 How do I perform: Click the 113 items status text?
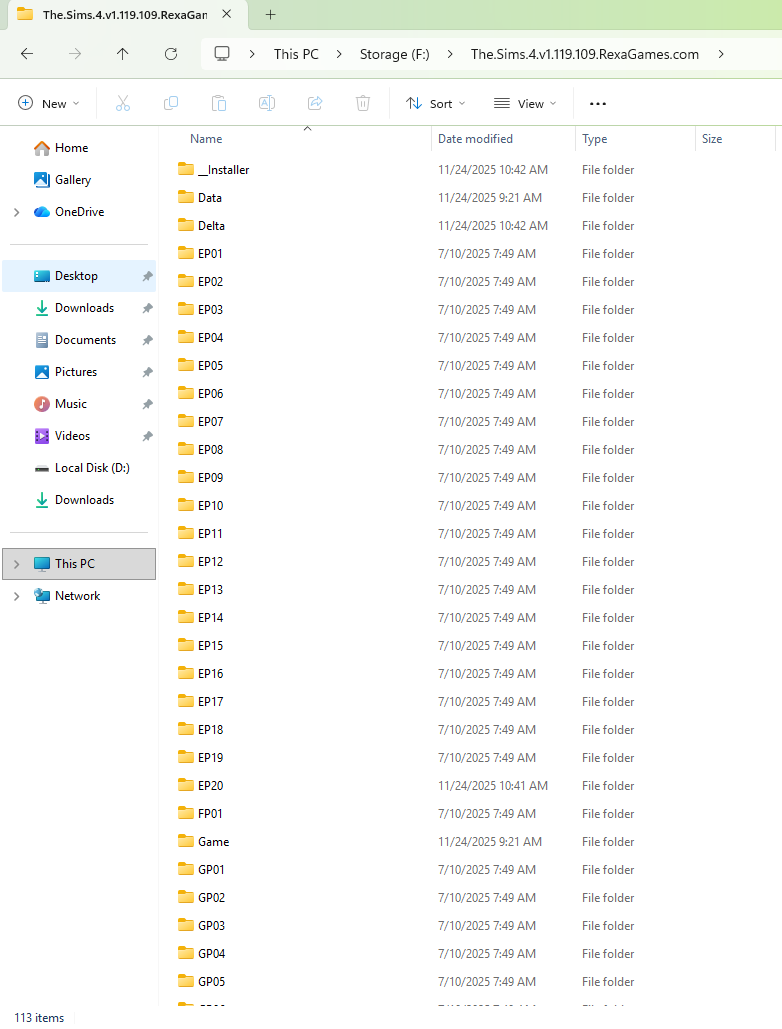pyautogui.click(x=39, y=1018)
